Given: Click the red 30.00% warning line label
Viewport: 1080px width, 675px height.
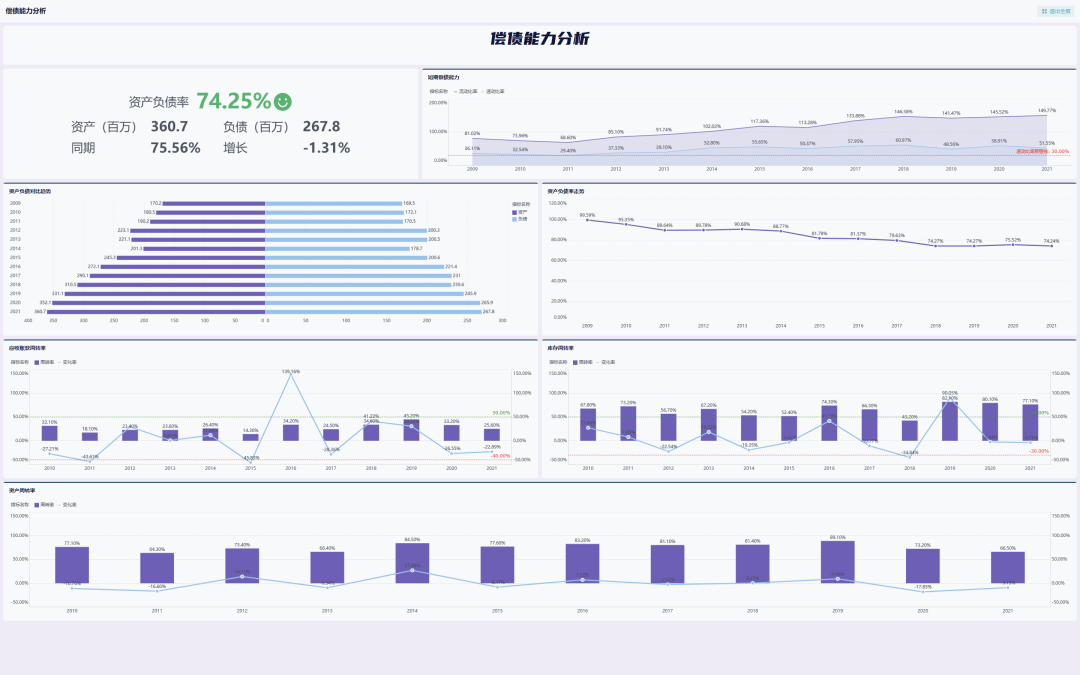Looking at the screenshot, I should tap(1043, 152).
